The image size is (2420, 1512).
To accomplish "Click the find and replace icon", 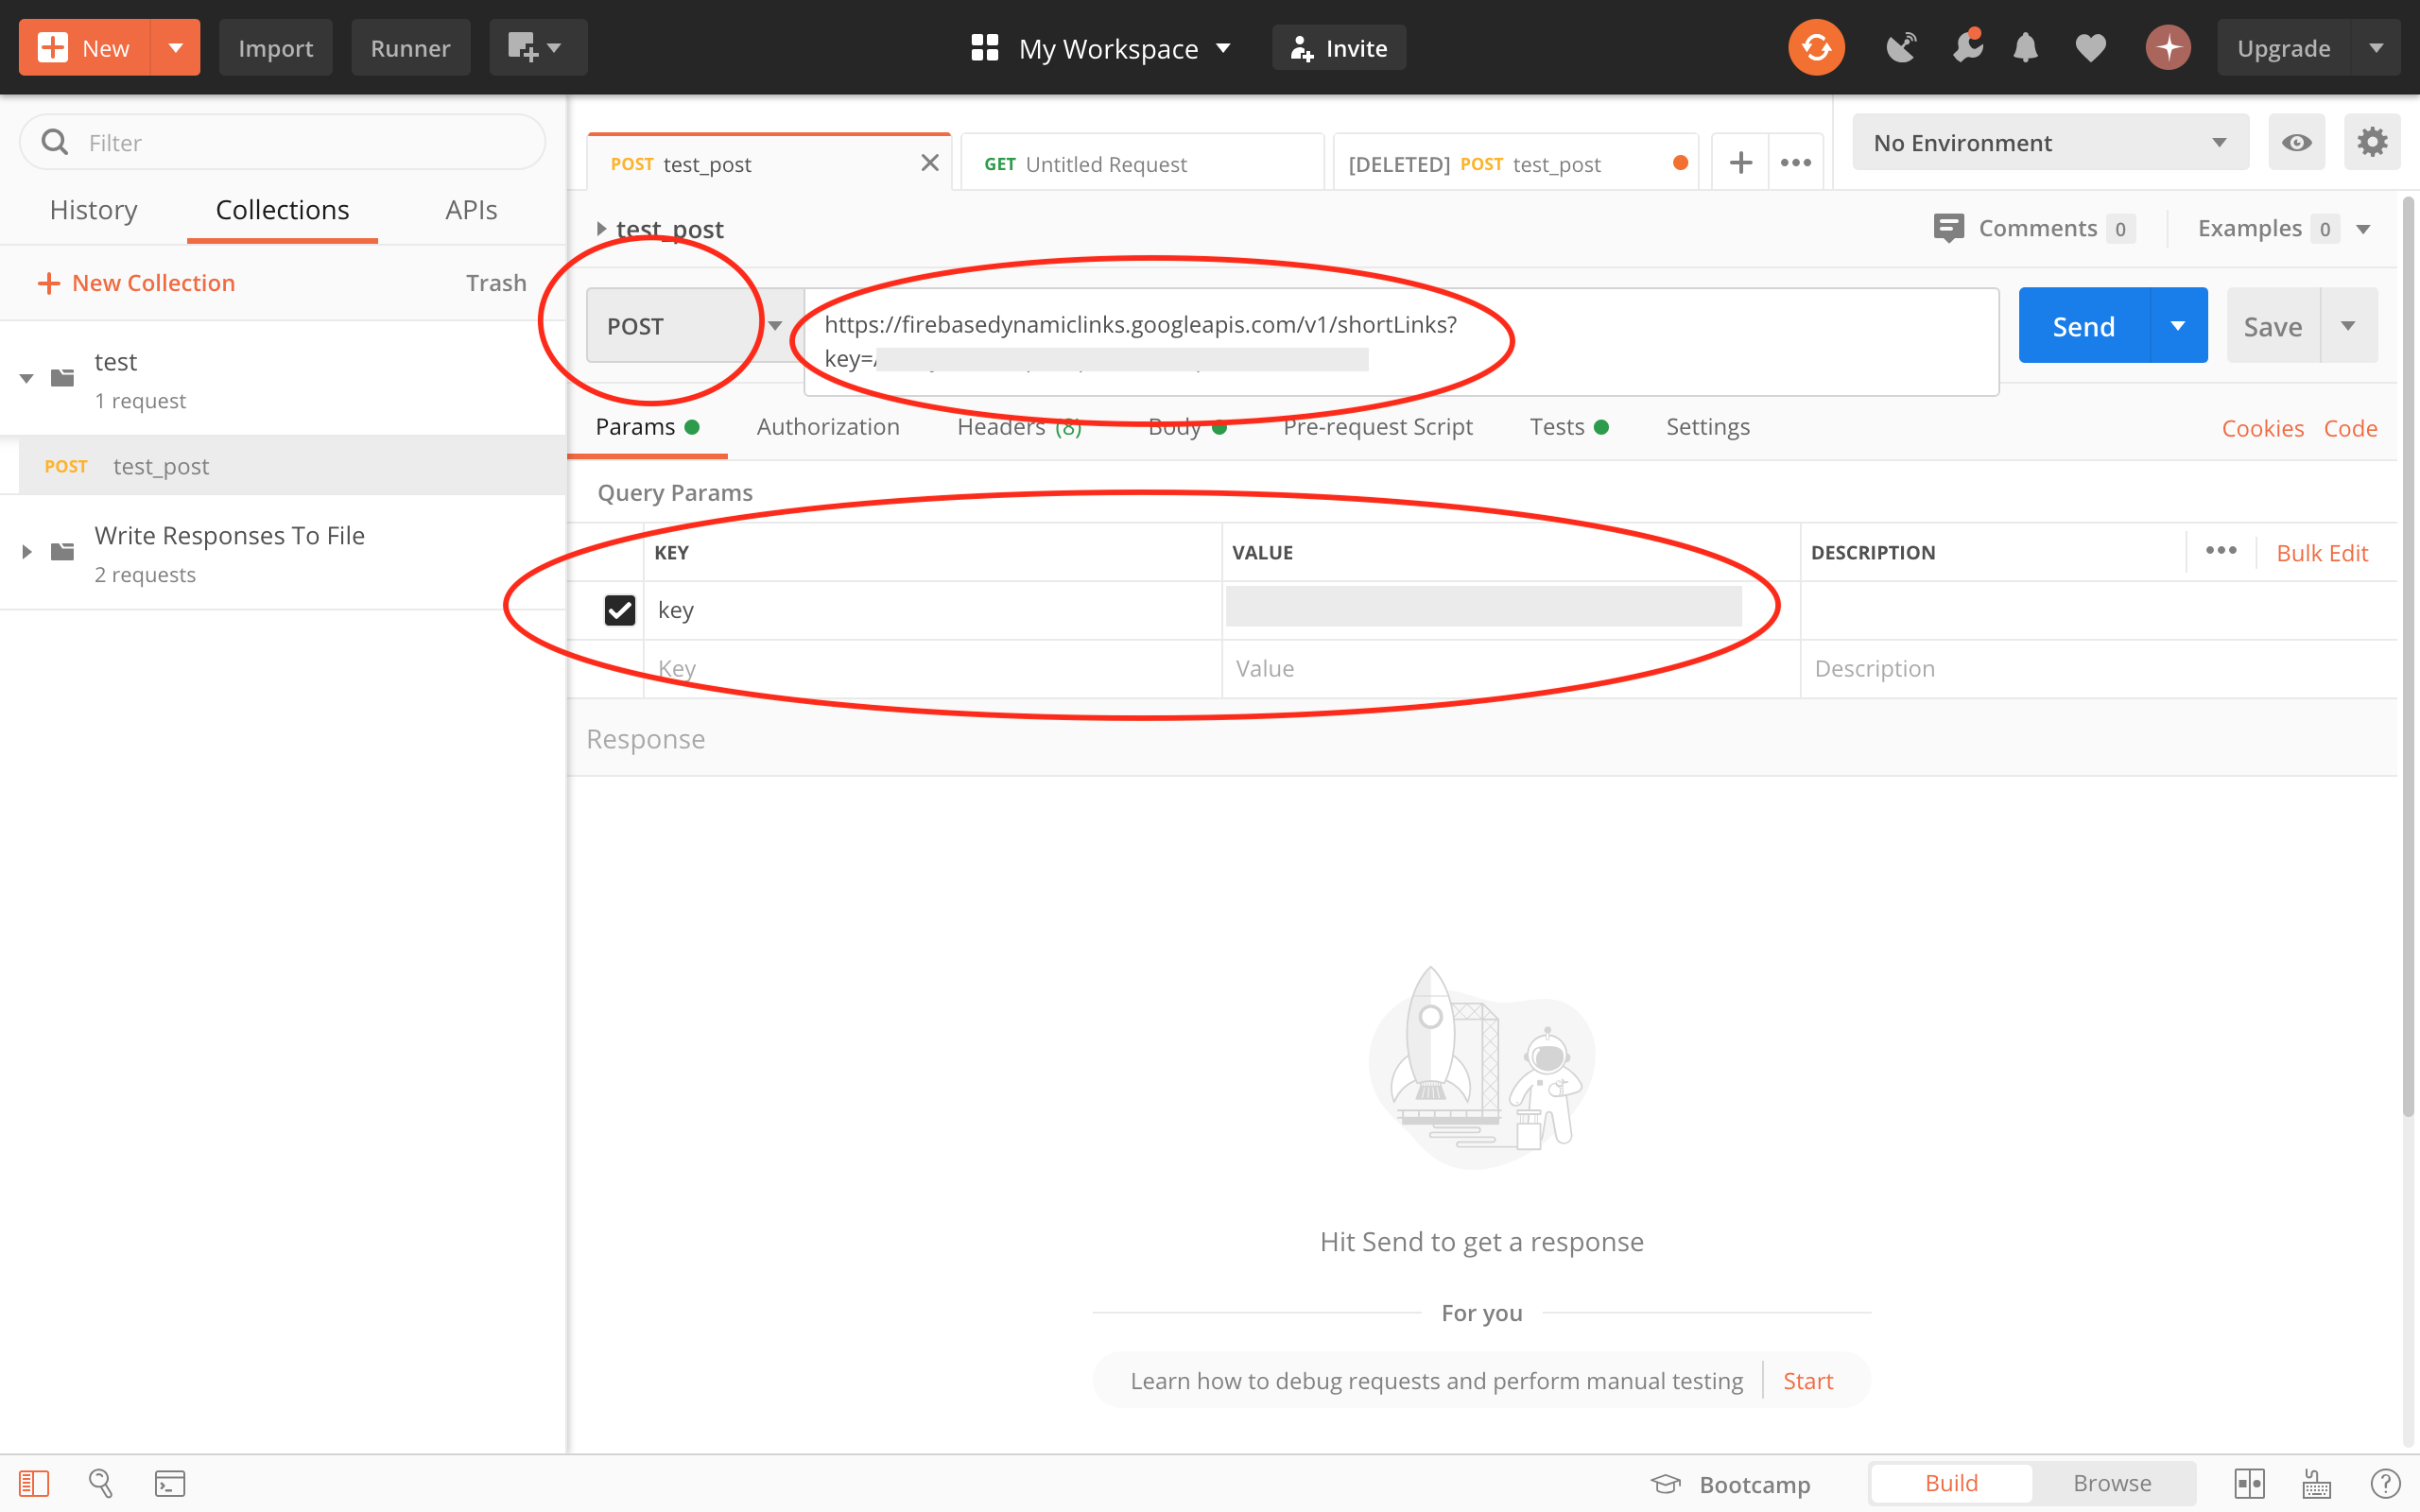I will click(x=101, y=1483).
